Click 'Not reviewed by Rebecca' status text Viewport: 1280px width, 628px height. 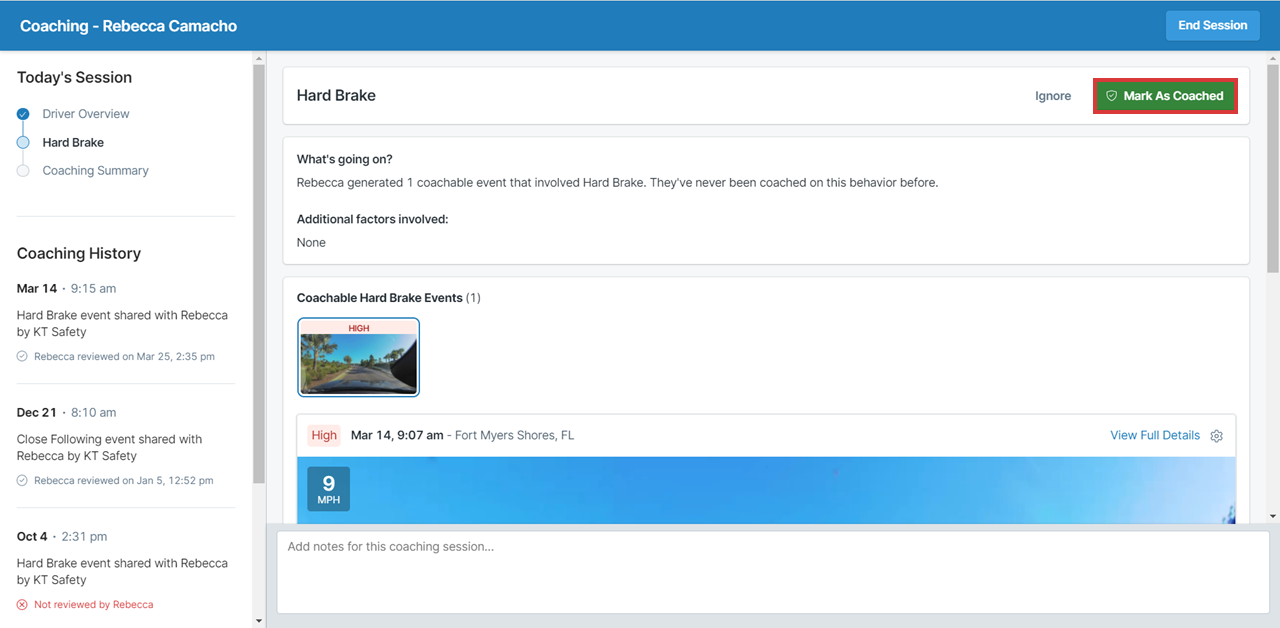[94, 604]
